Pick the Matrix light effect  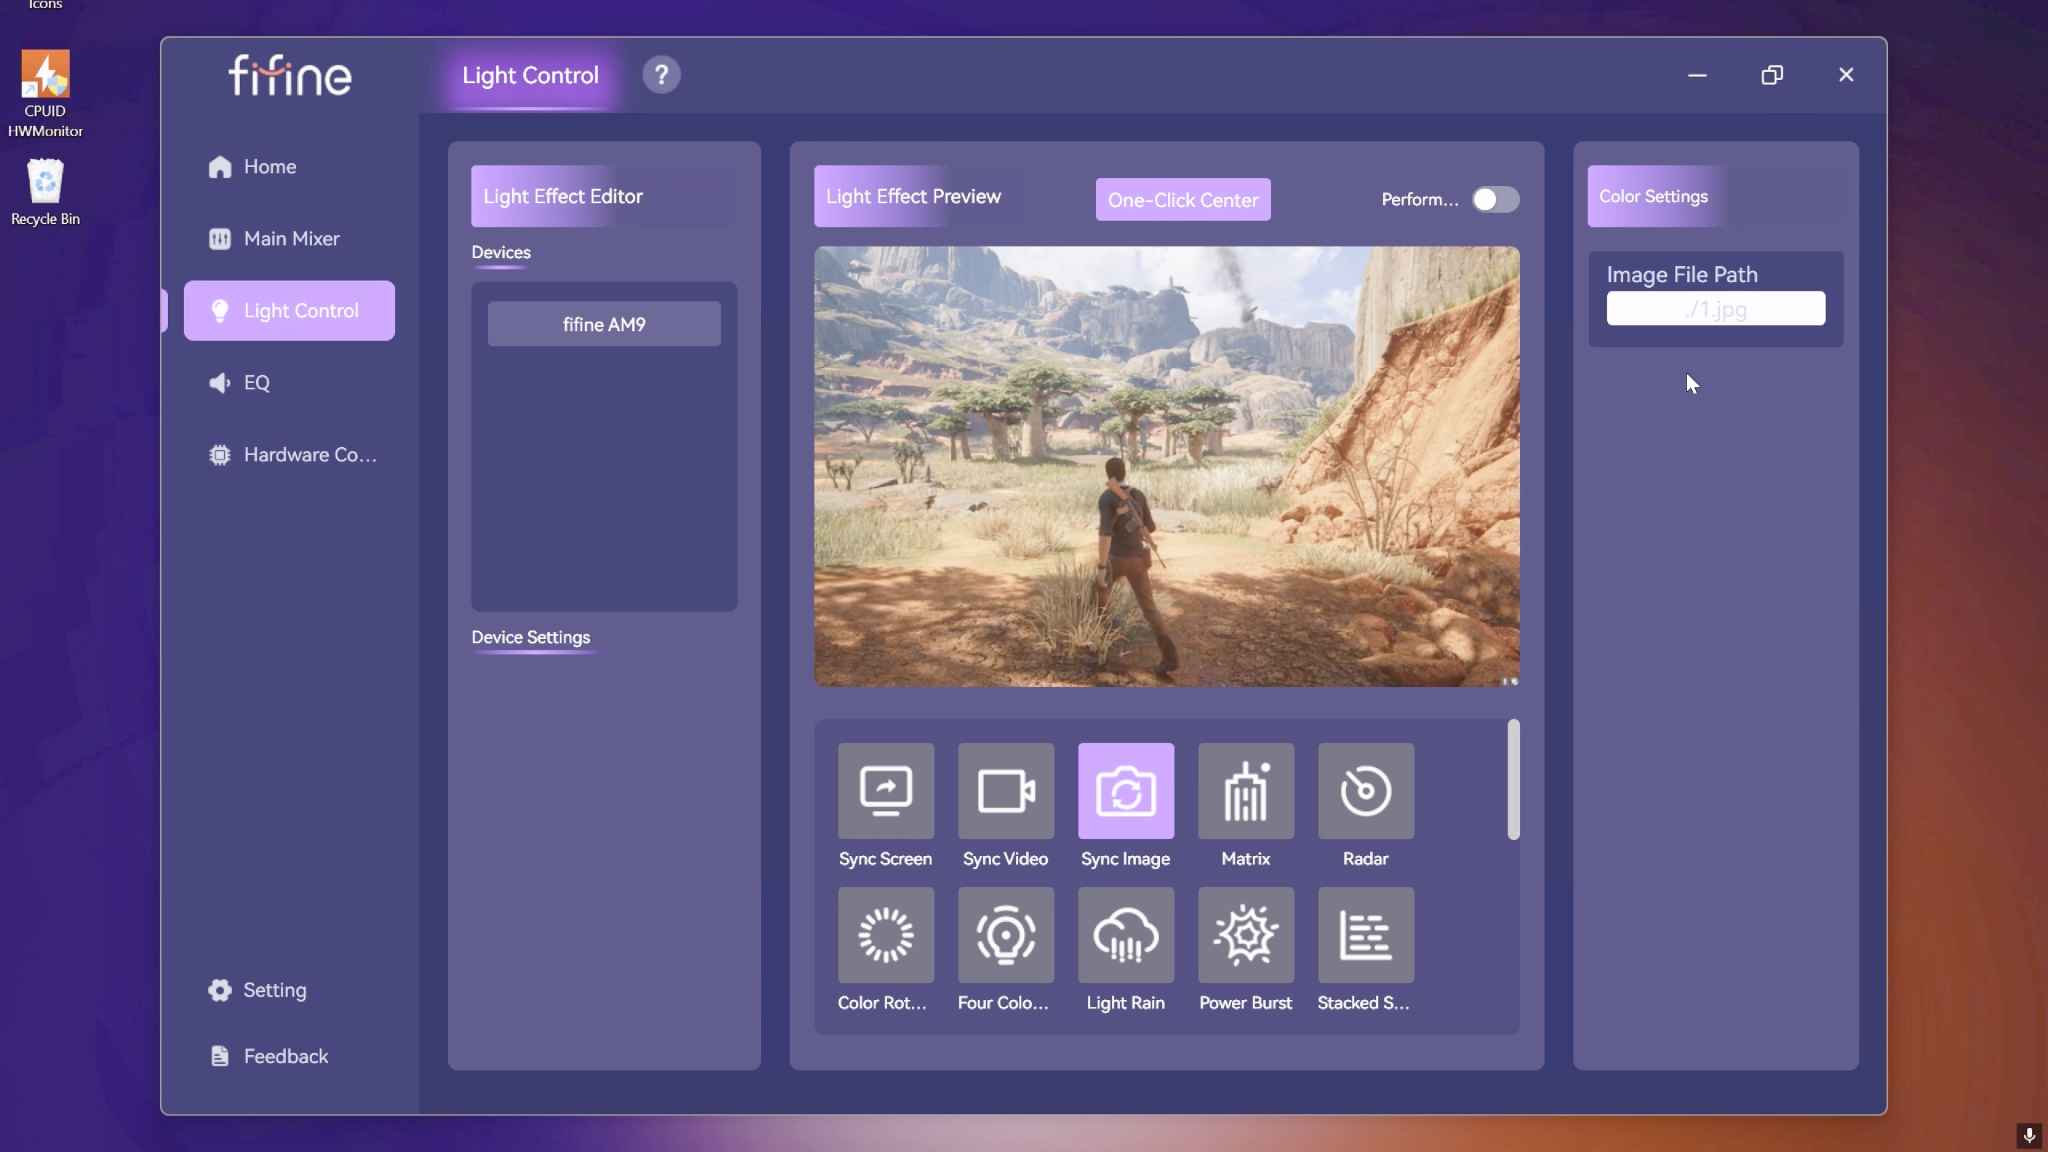pyautogui.click(x=1245, y=790)
